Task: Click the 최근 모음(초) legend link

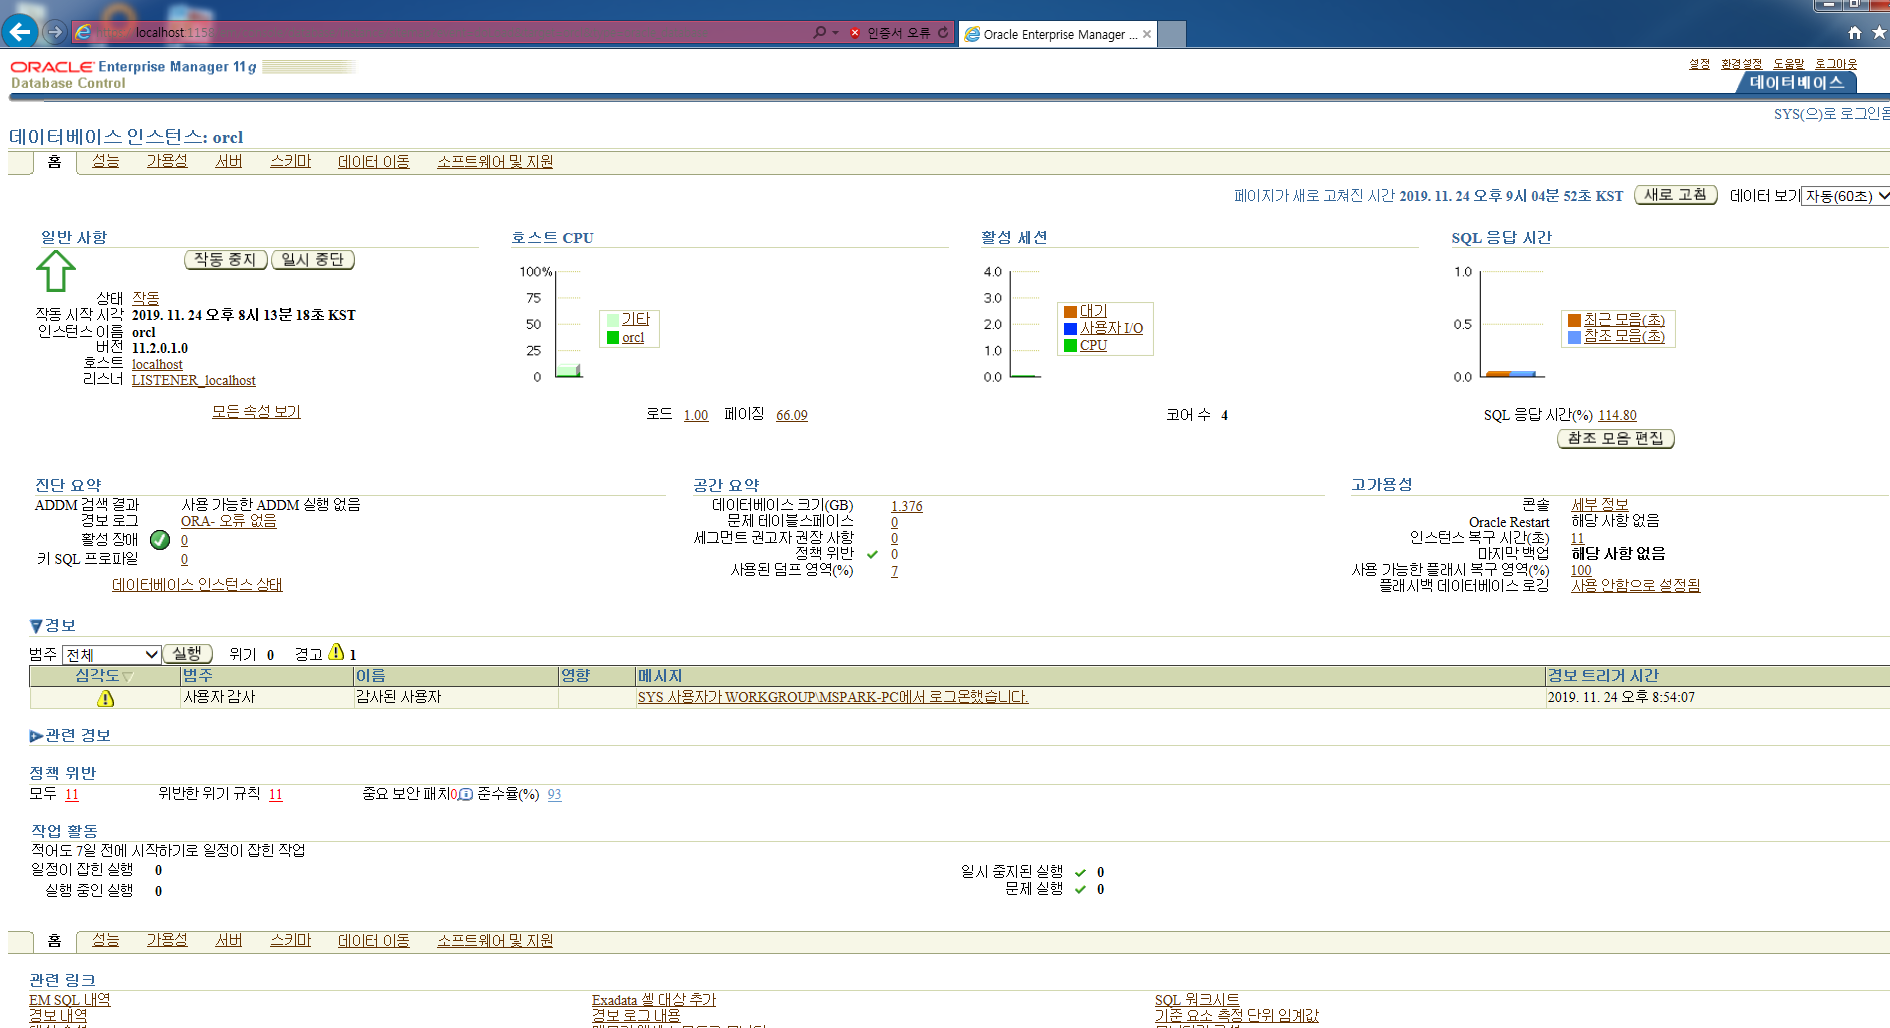Action: click(1624, 320)
